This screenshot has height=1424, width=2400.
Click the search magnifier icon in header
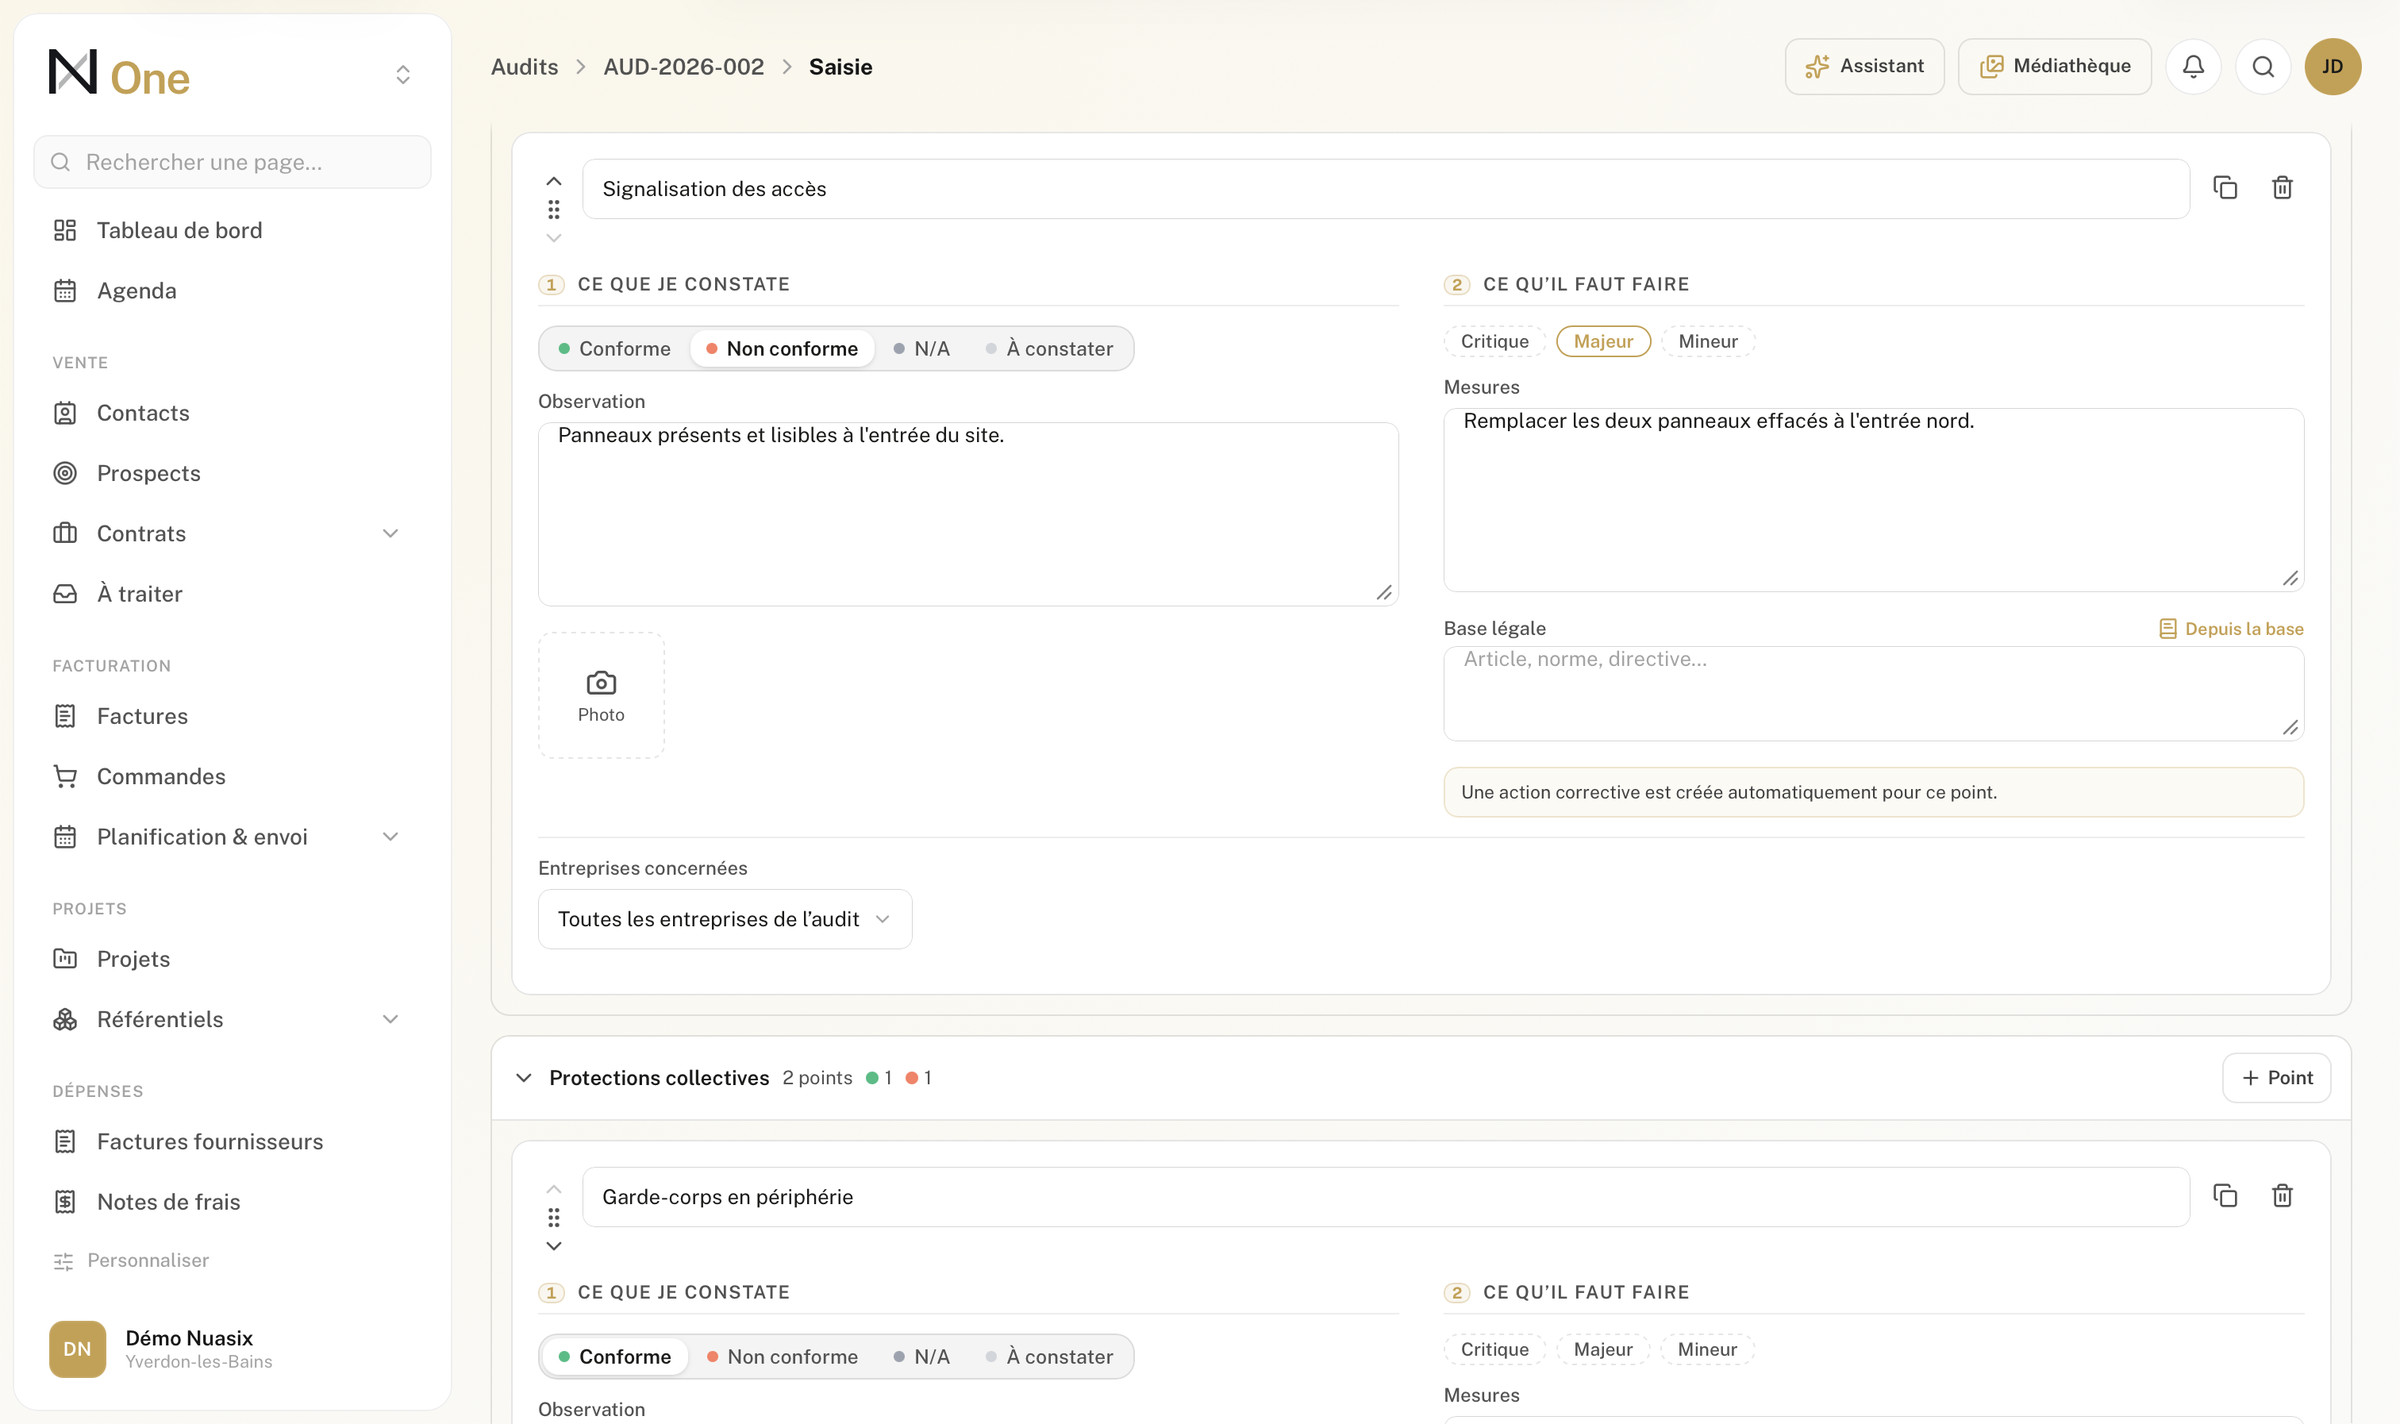(2263, 66)
